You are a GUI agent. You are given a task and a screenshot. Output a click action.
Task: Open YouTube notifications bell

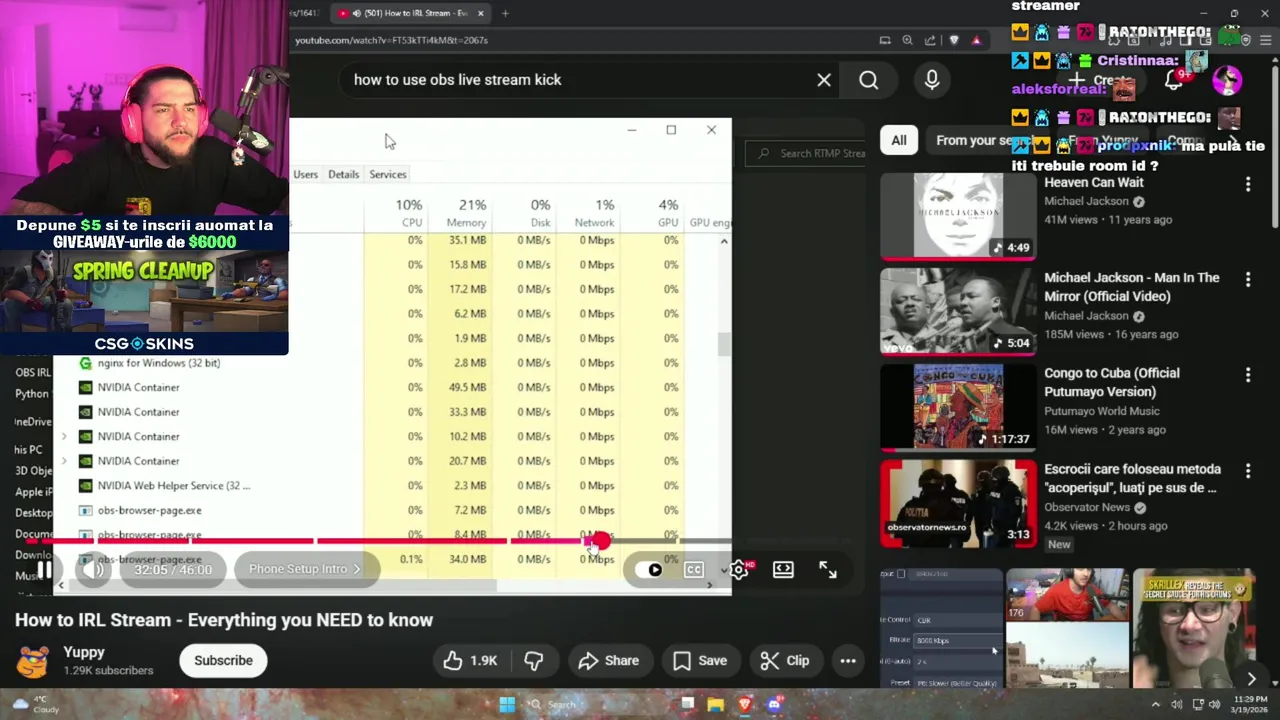pos(1173,80)
